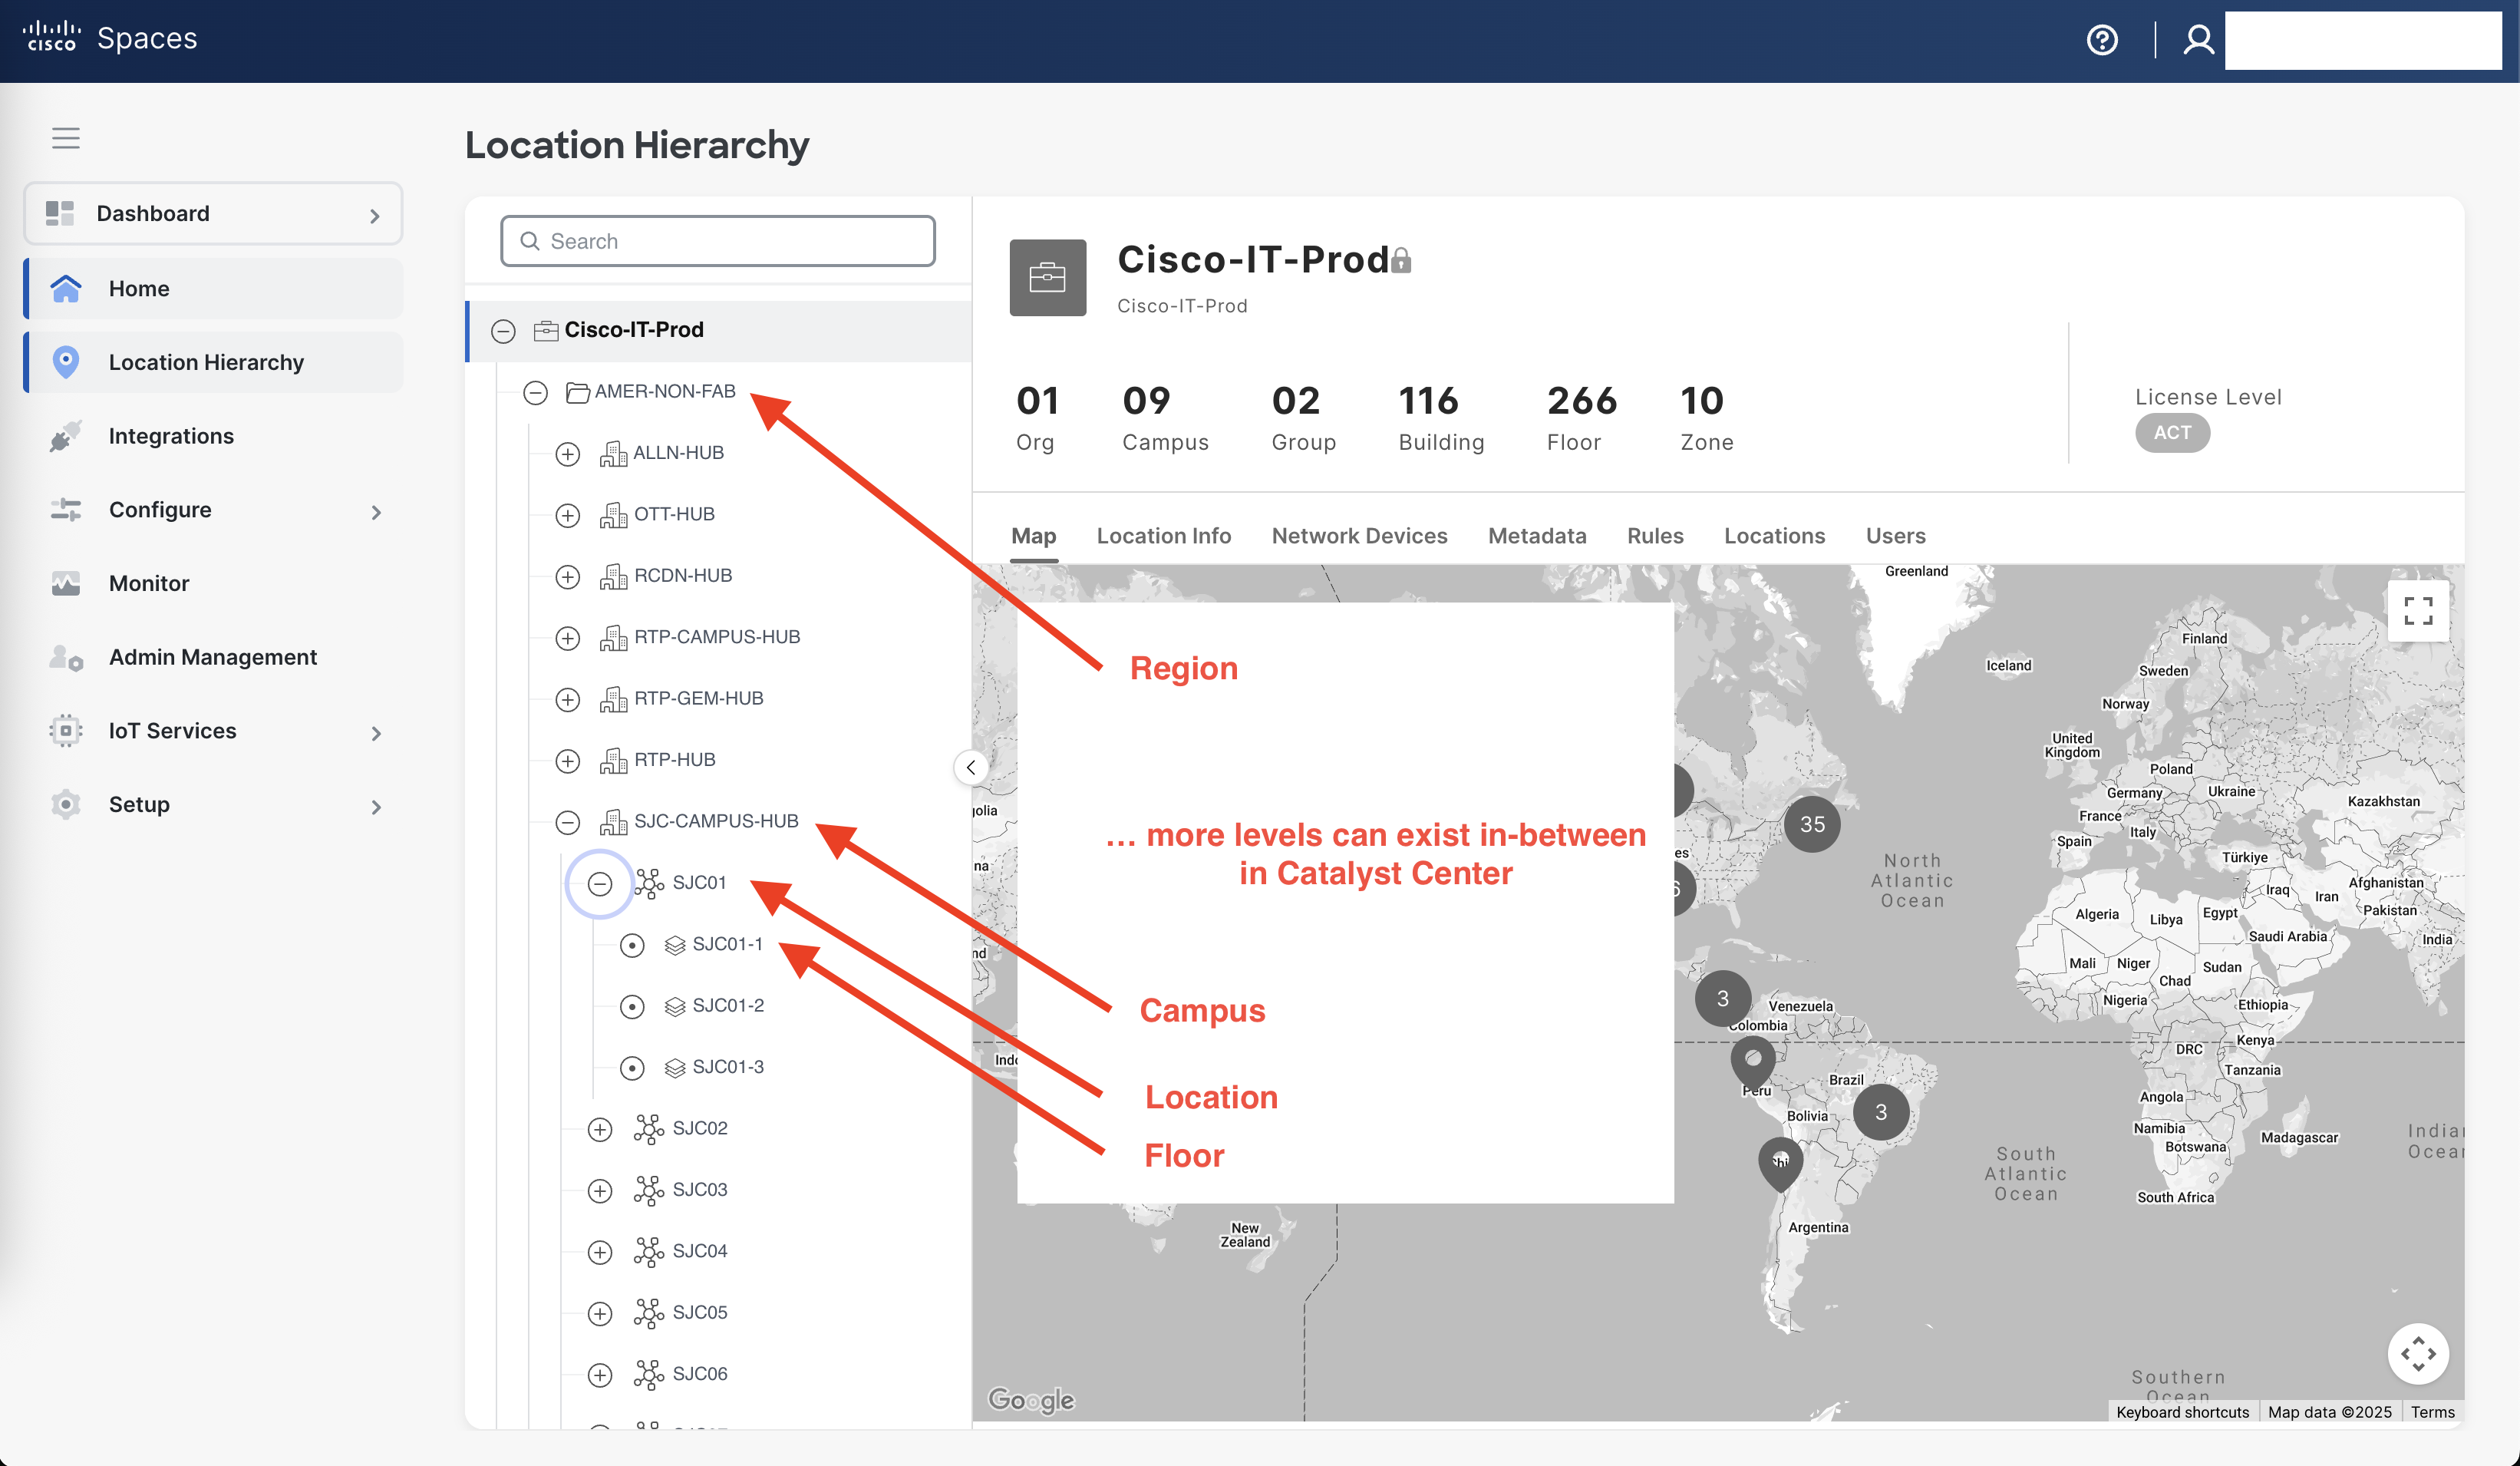Select the IoT Services chip icon
The width and height of the screenshot is (2520, 1466).
point(64,731)
